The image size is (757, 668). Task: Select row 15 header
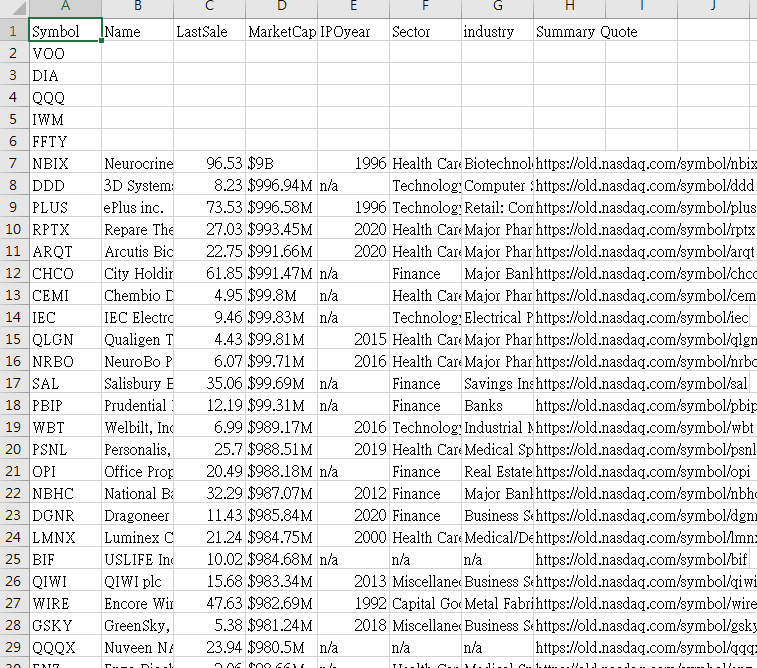click(x=14, y=339)
